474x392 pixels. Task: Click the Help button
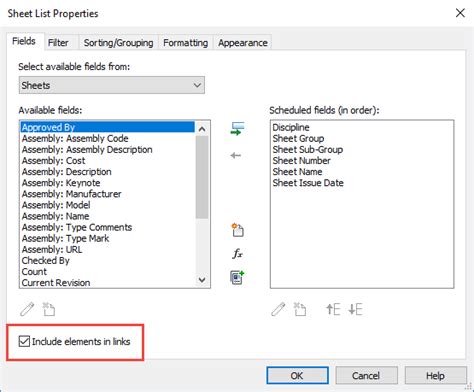click(x=435, y=376)
